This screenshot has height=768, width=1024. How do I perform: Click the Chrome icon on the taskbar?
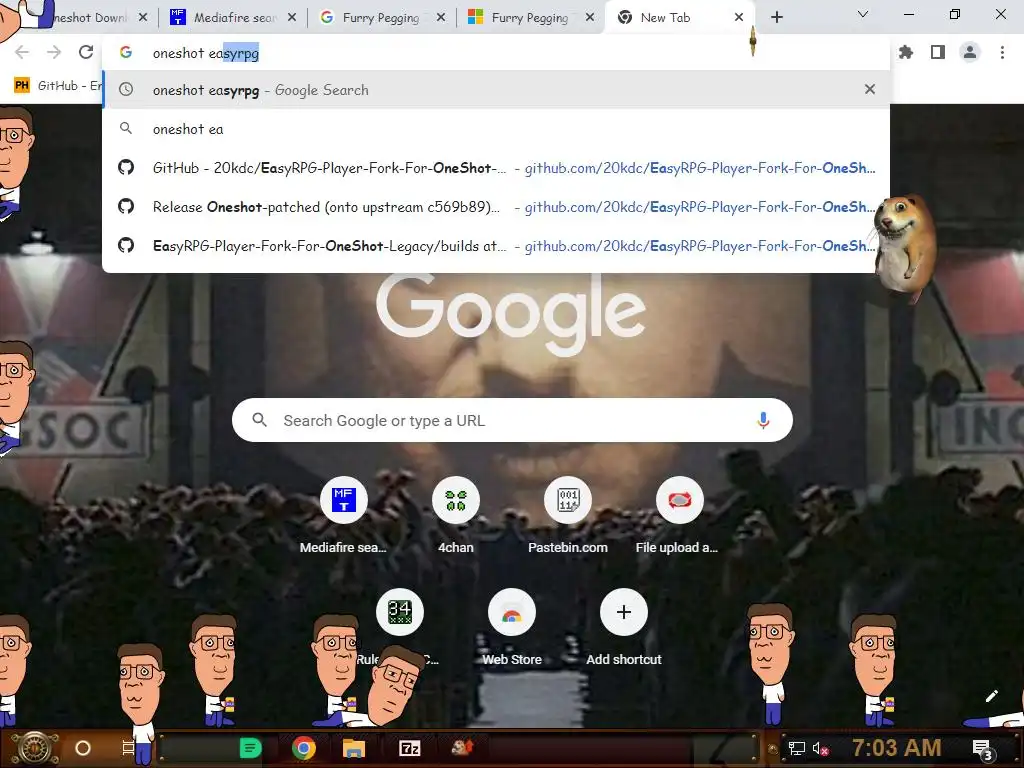(304, 748)
